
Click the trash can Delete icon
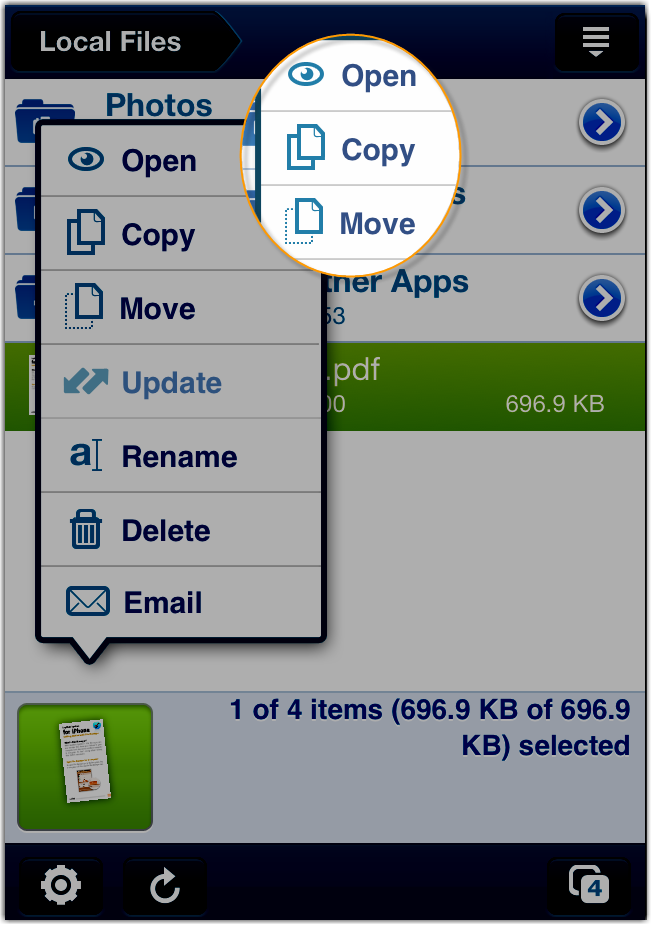[86, 529]
